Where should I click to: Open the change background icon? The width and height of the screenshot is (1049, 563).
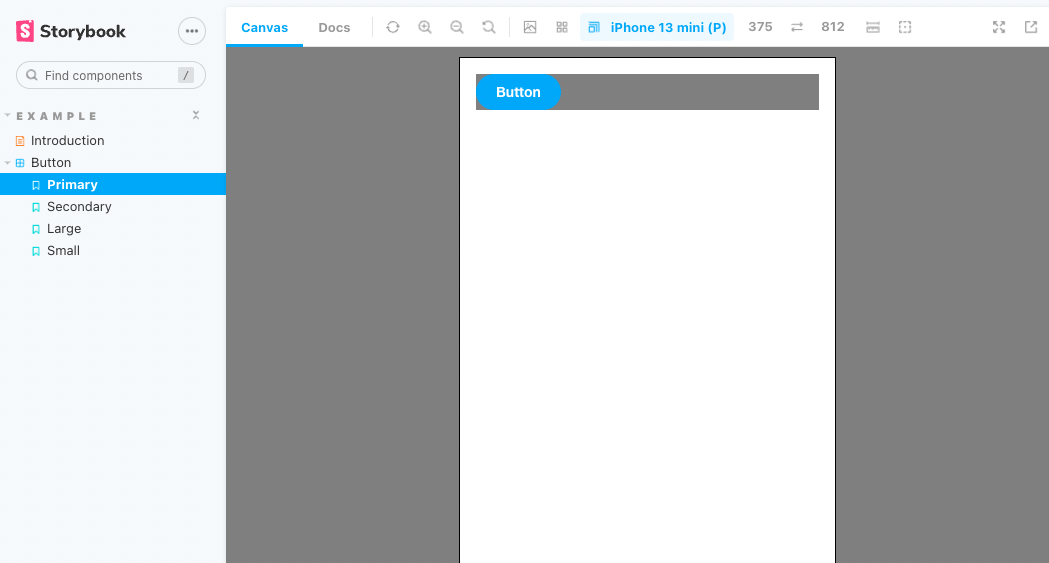click(530, 27)
